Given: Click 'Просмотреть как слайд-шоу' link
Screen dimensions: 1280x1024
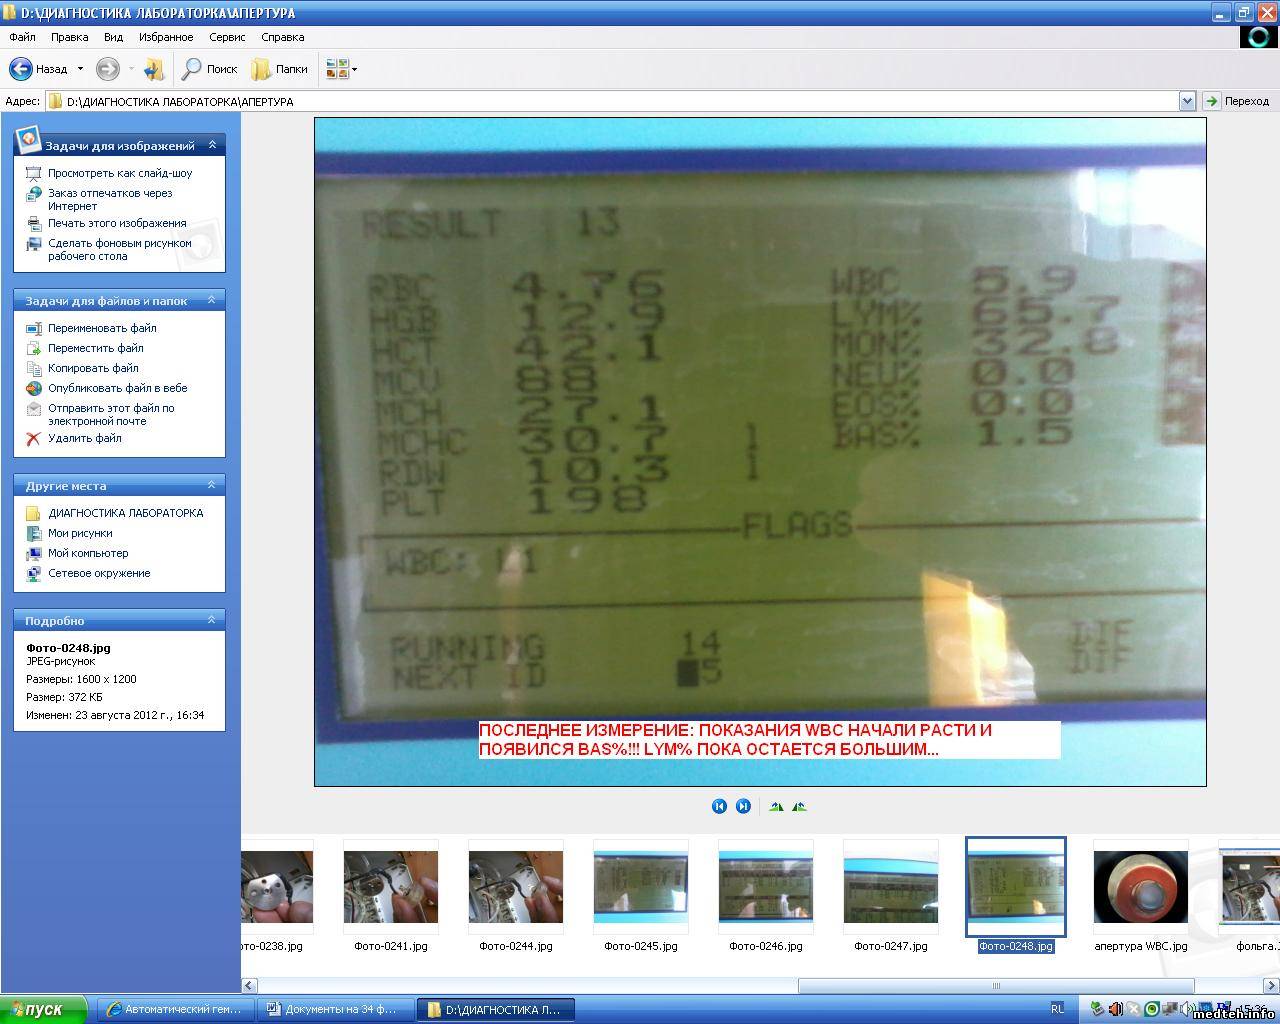Looking at the screenshot, I should [120, 173].
